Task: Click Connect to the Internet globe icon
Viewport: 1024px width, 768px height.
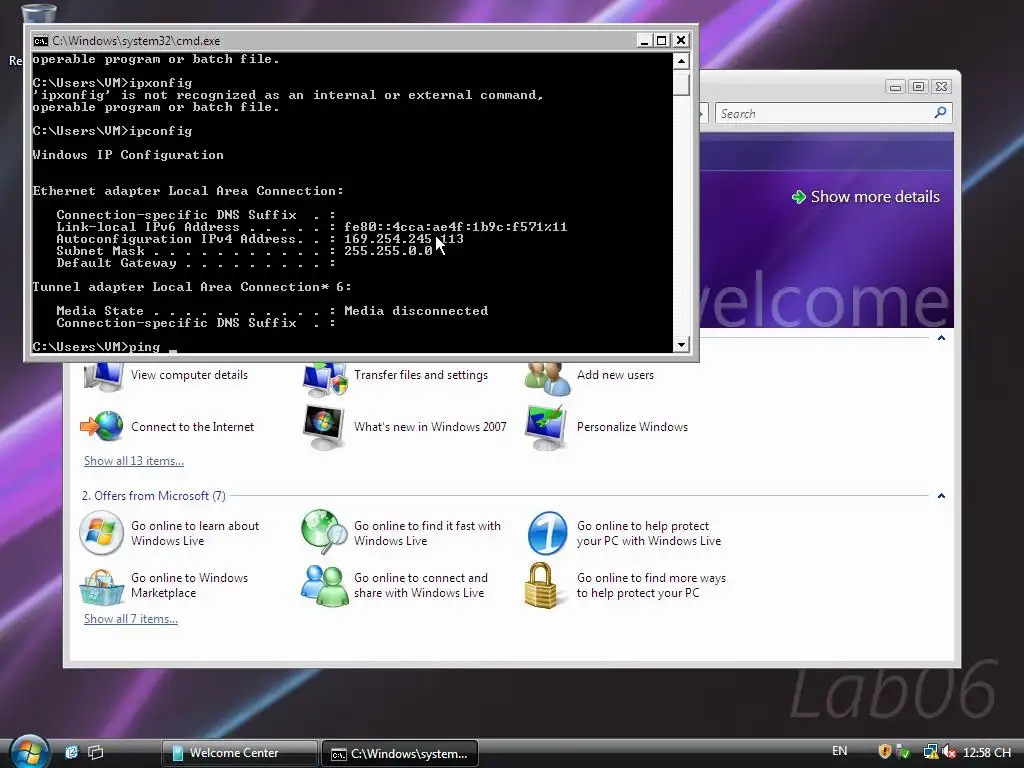Action: [102, 426]
